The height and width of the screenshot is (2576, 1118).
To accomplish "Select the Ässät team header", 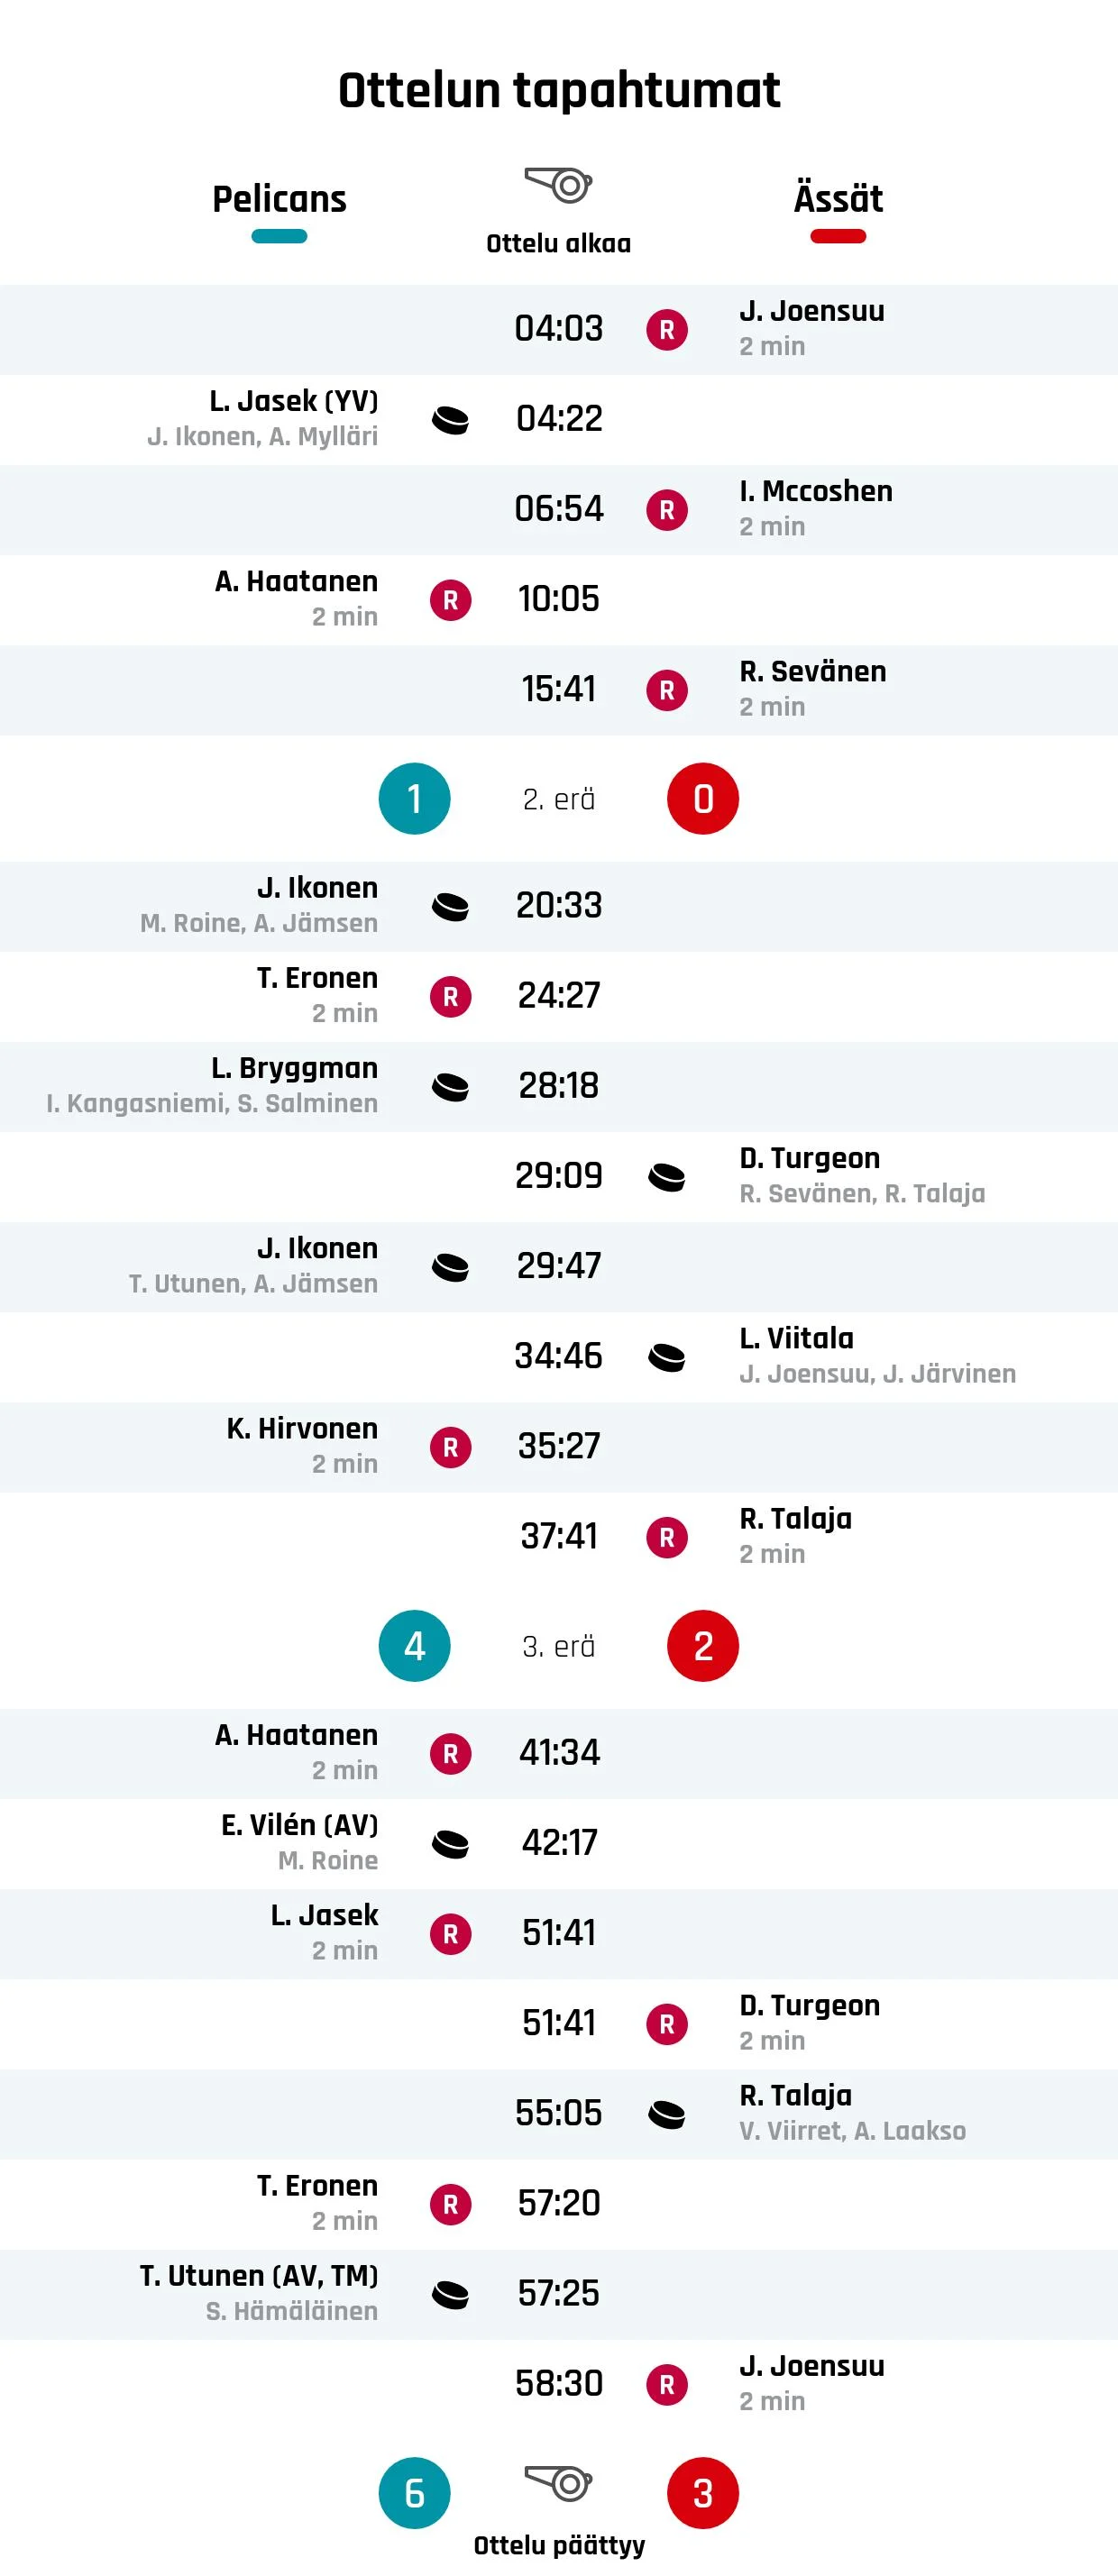I will [x=838, y=197].
